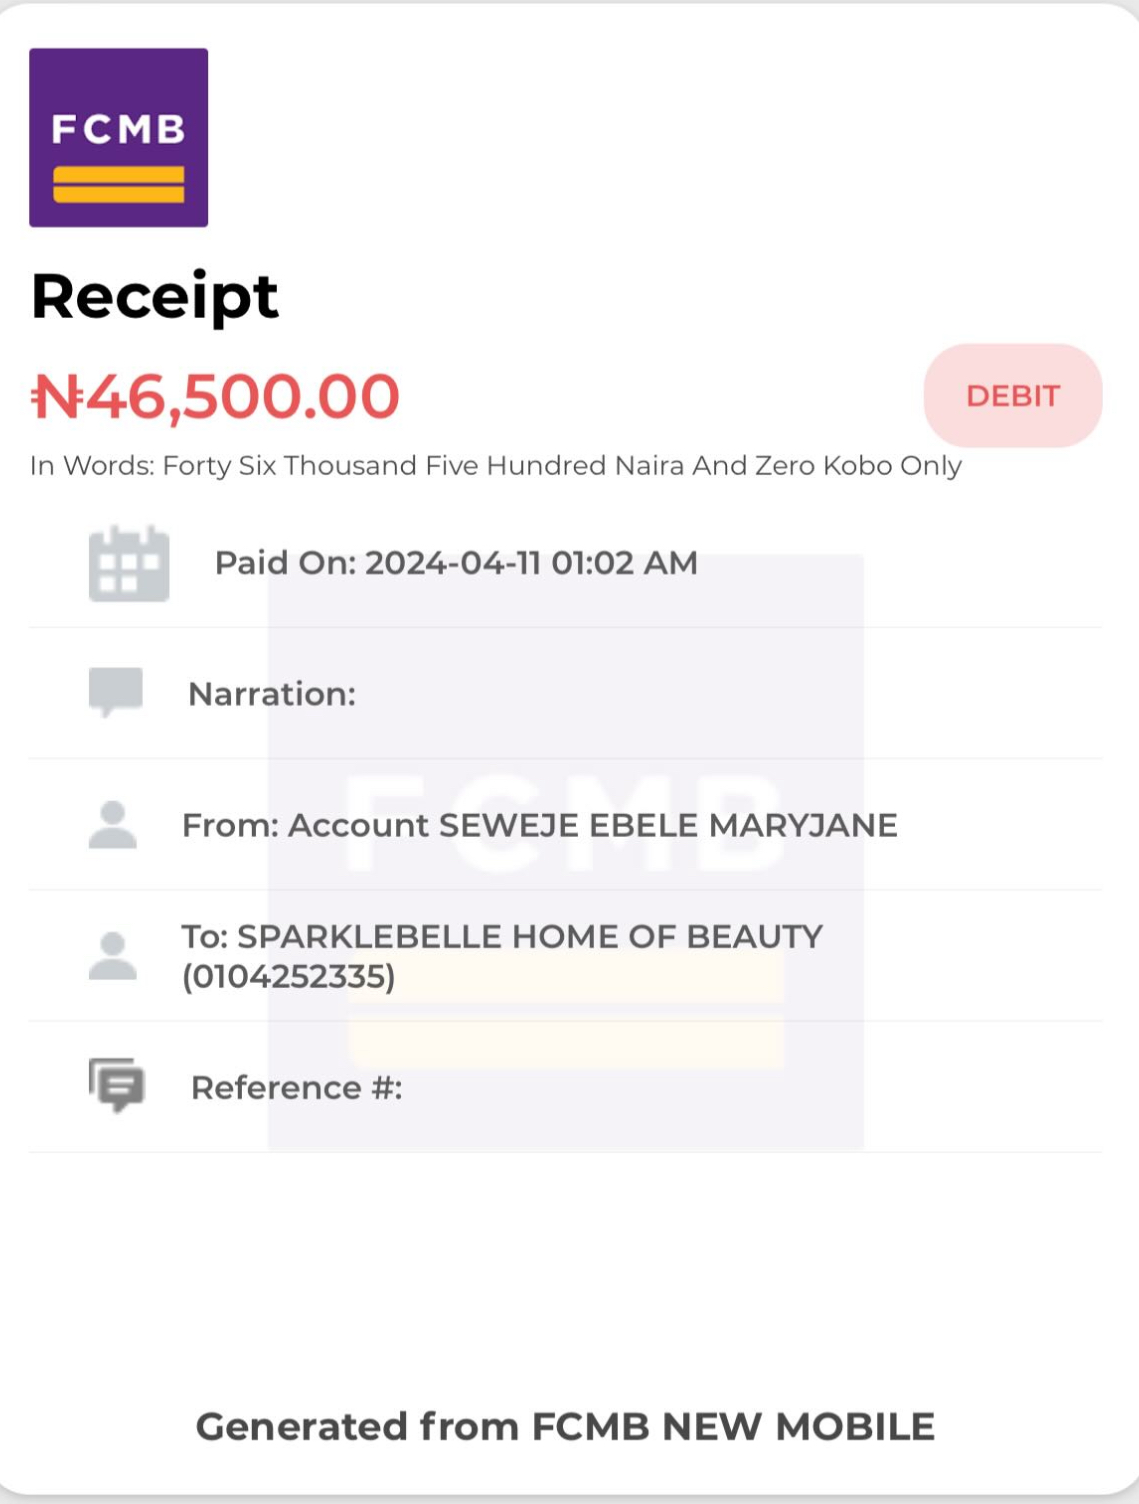Select the red ₦46,500.00 amount
Viewport: 1139px width, 1504px height.
pyautogui.click(x=215, y=396)
